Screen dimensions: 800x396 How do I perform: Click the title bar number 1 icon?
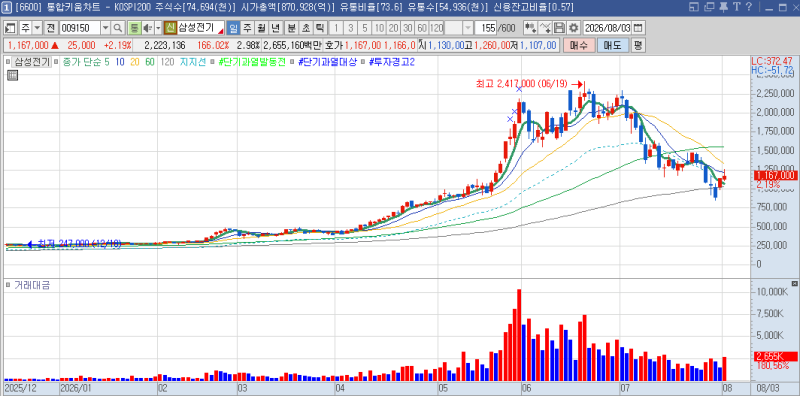(x=7, y=7)
